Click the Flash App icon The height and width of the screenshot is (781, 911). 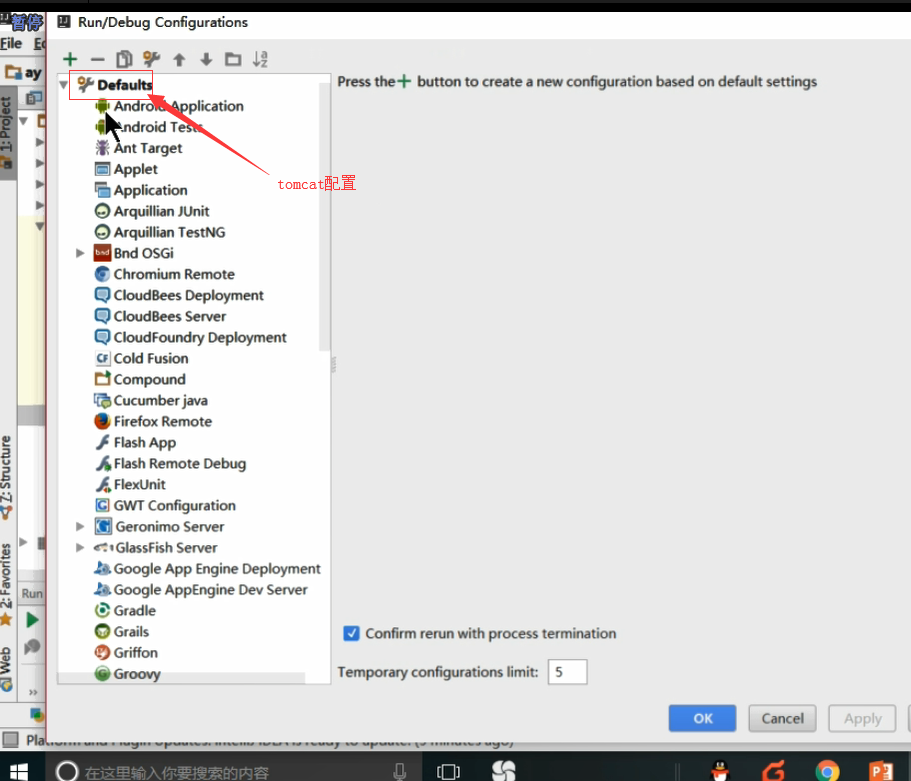[102, 442]
